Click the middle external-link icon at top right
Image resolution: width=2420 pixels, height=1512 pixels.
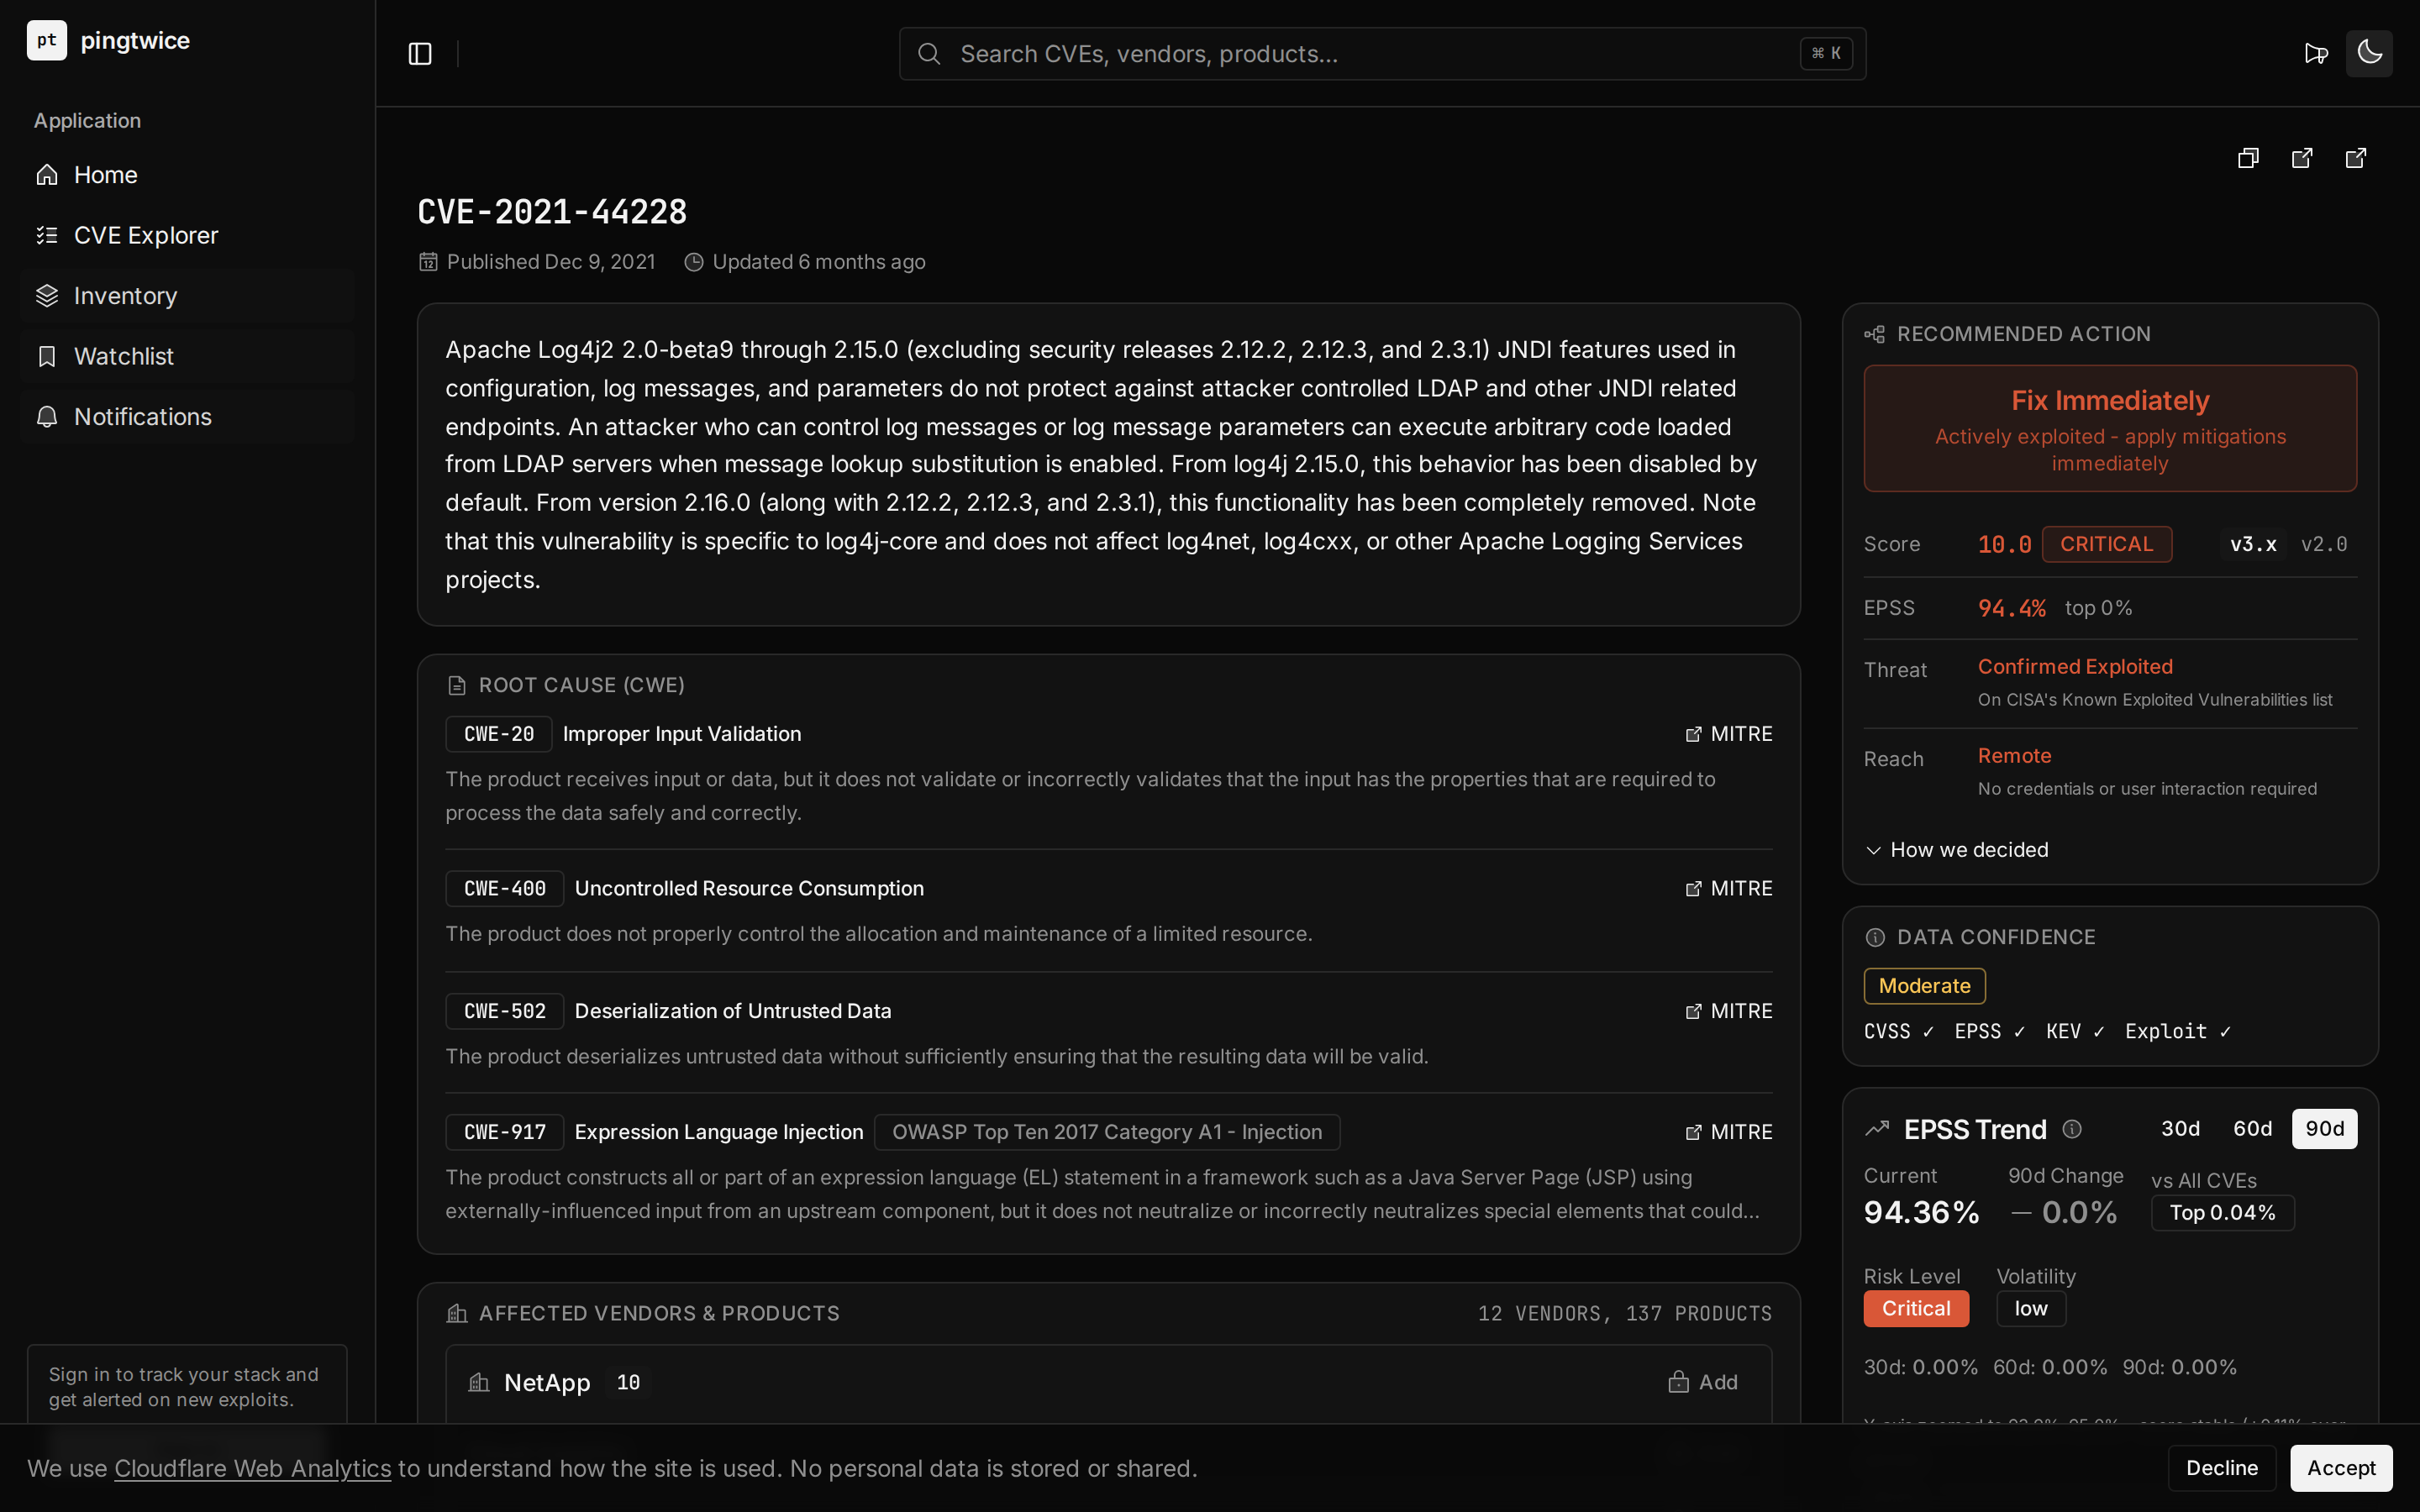tap(2302, 158)
